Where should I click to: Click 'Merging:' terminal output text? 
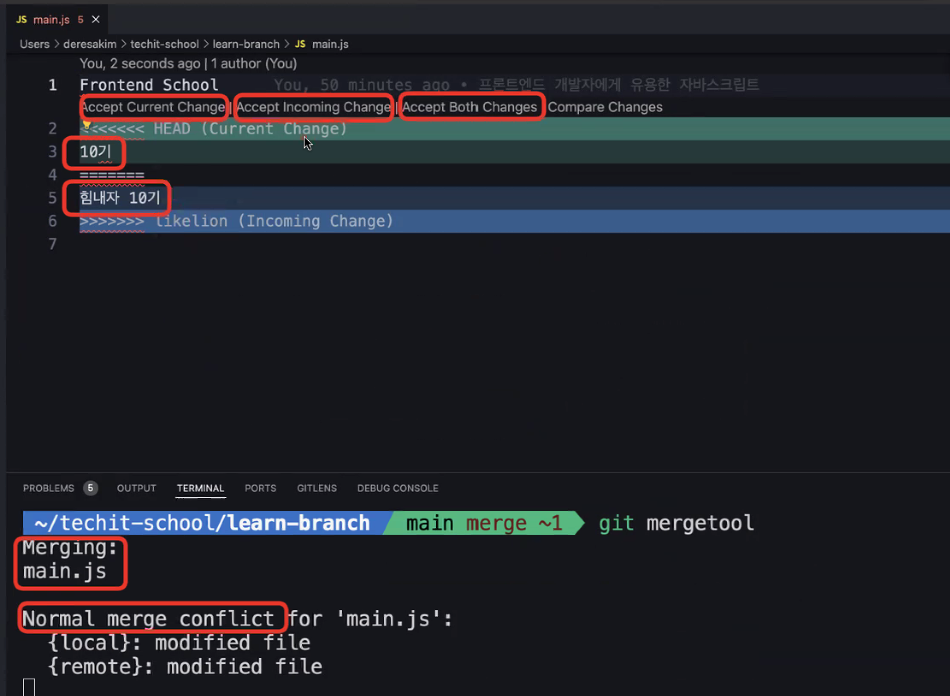(x=70, y=548)
